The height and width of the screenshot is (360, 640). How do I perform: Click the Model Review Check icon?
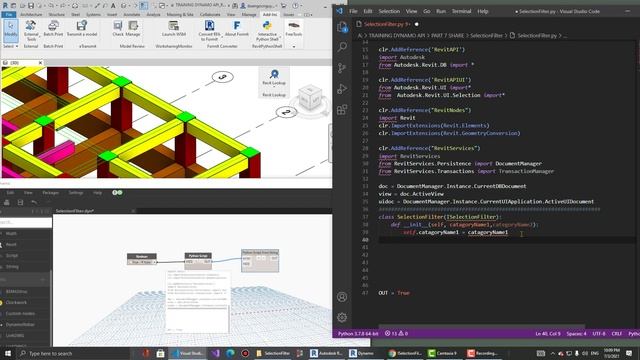pos(118,29)
